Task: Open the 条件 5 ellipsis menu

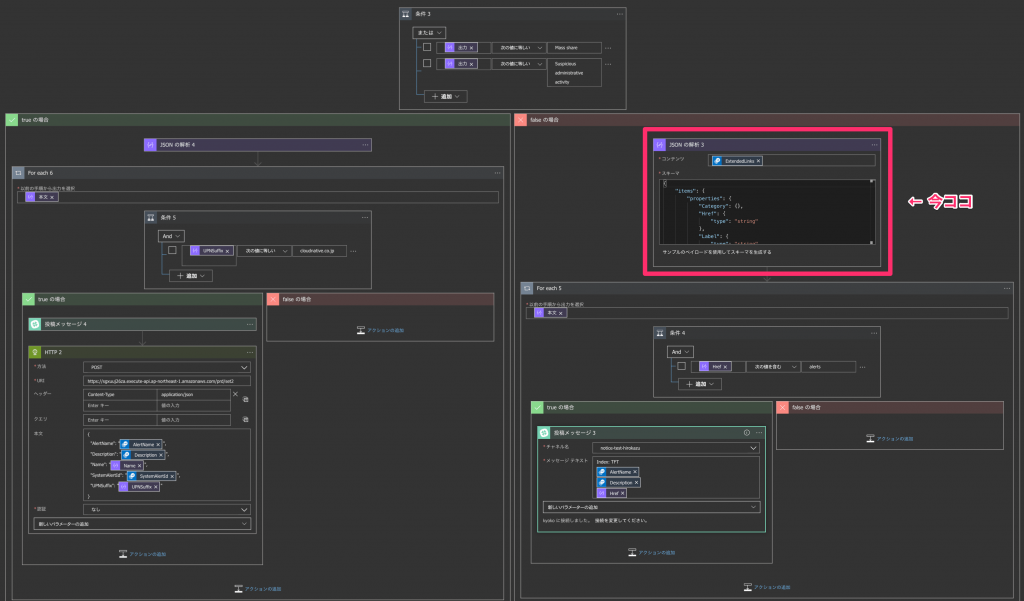Action: [x=365, y=218]
